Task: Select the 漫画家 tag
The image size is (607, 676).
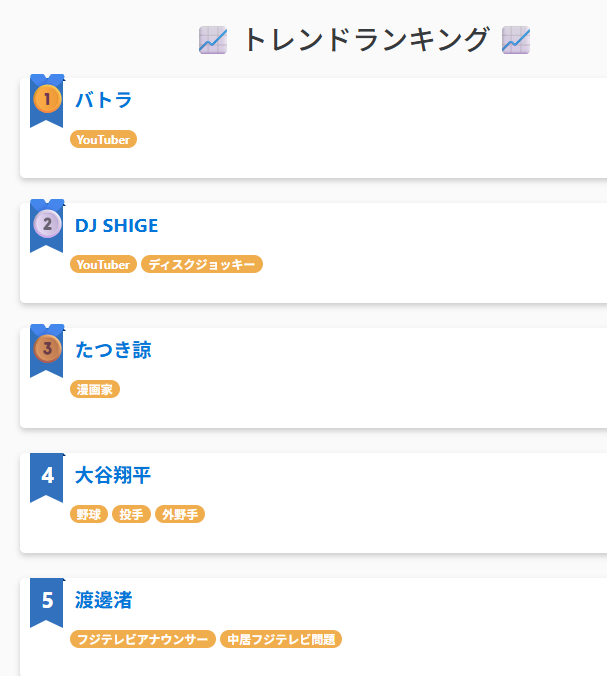Action: pos(95,389)
